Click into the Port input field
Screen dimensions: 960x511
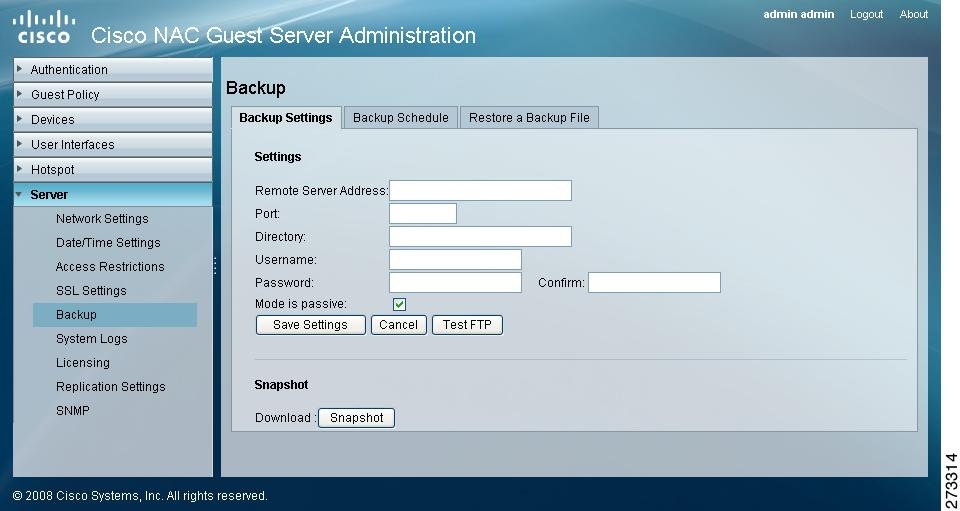tap(422, 214)
